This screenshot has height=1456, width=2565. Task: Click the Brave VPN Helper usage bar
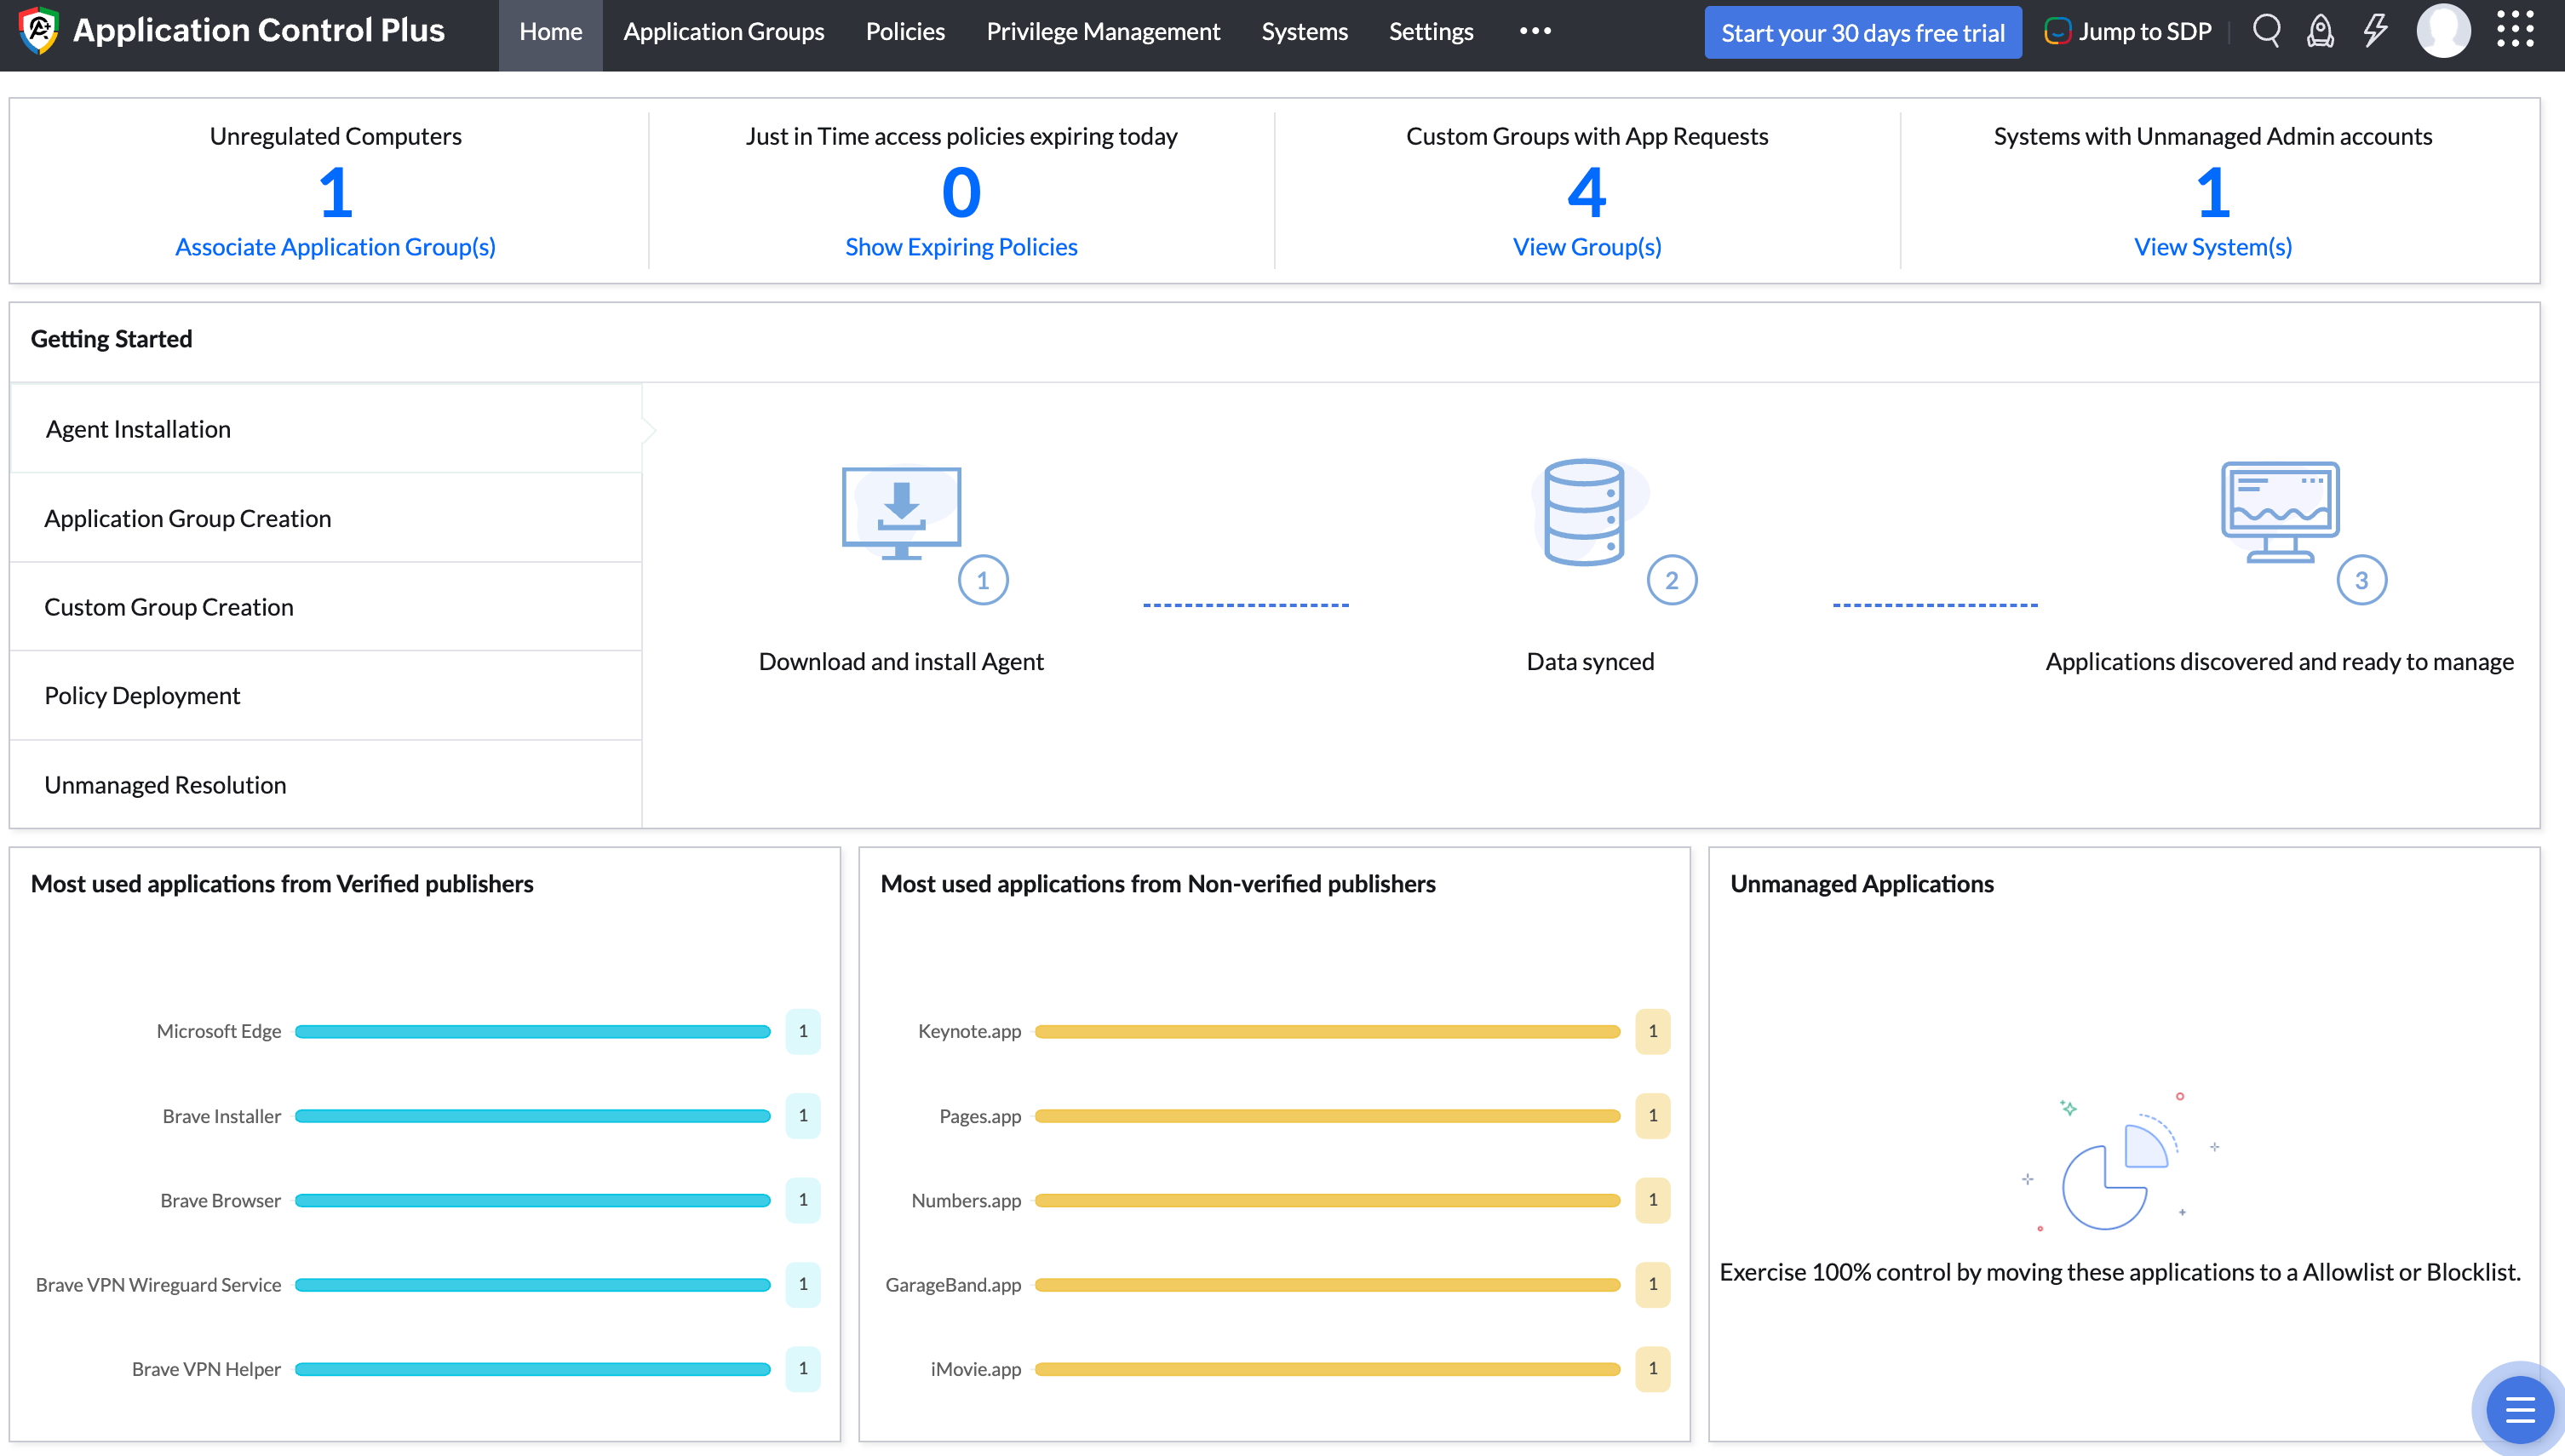click(x=533, y=1369)
